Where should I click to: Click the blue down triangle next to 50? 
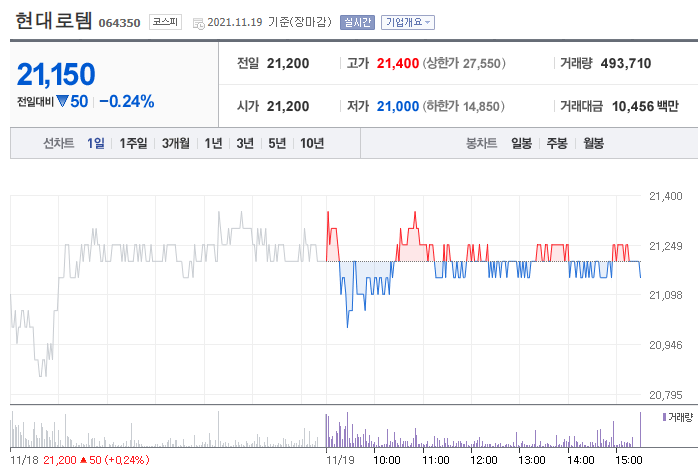click(62, 101)
